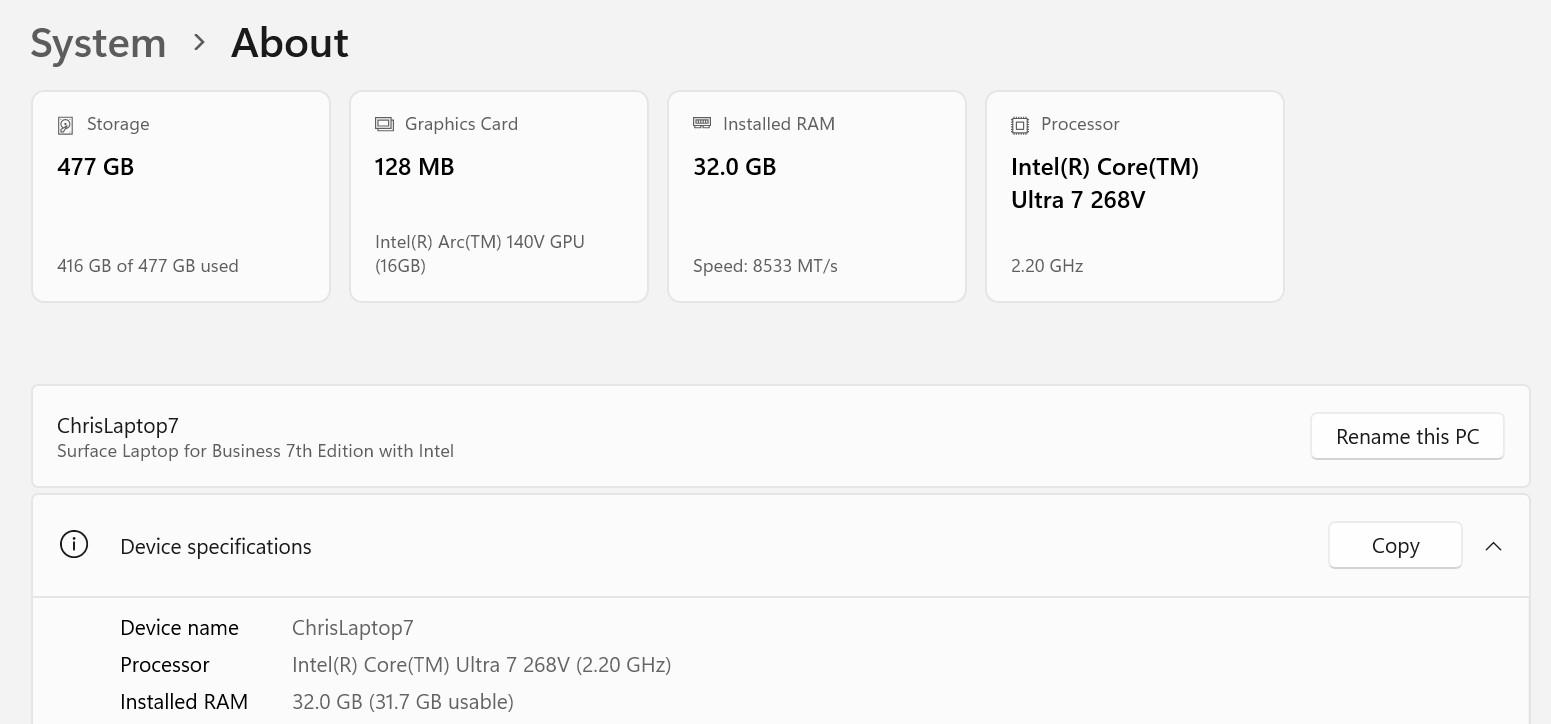The width and height of the screenshot is (1551, 724).
Task: Click the Installed RAM 31.7 GB usable value
Action: (402, 702)
